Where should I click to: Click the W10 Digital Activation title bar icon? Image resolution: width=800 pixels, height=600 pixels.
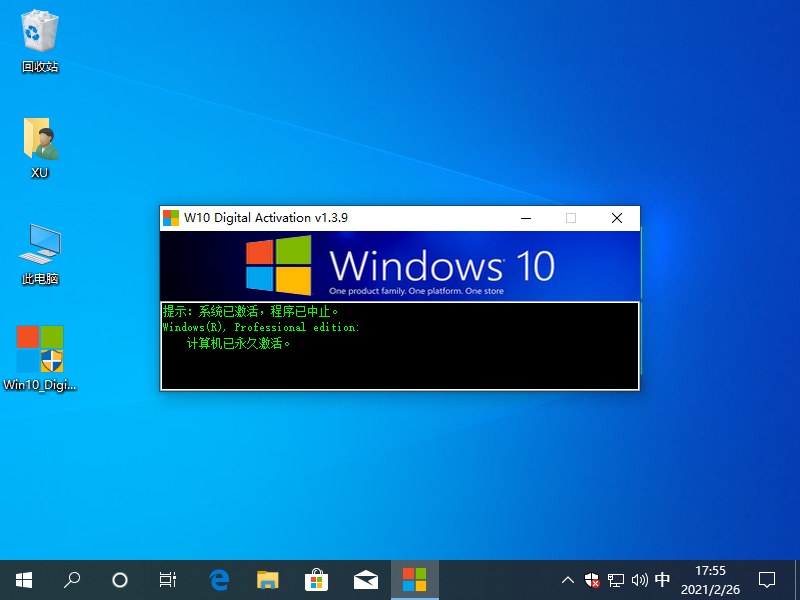(171, 218)
